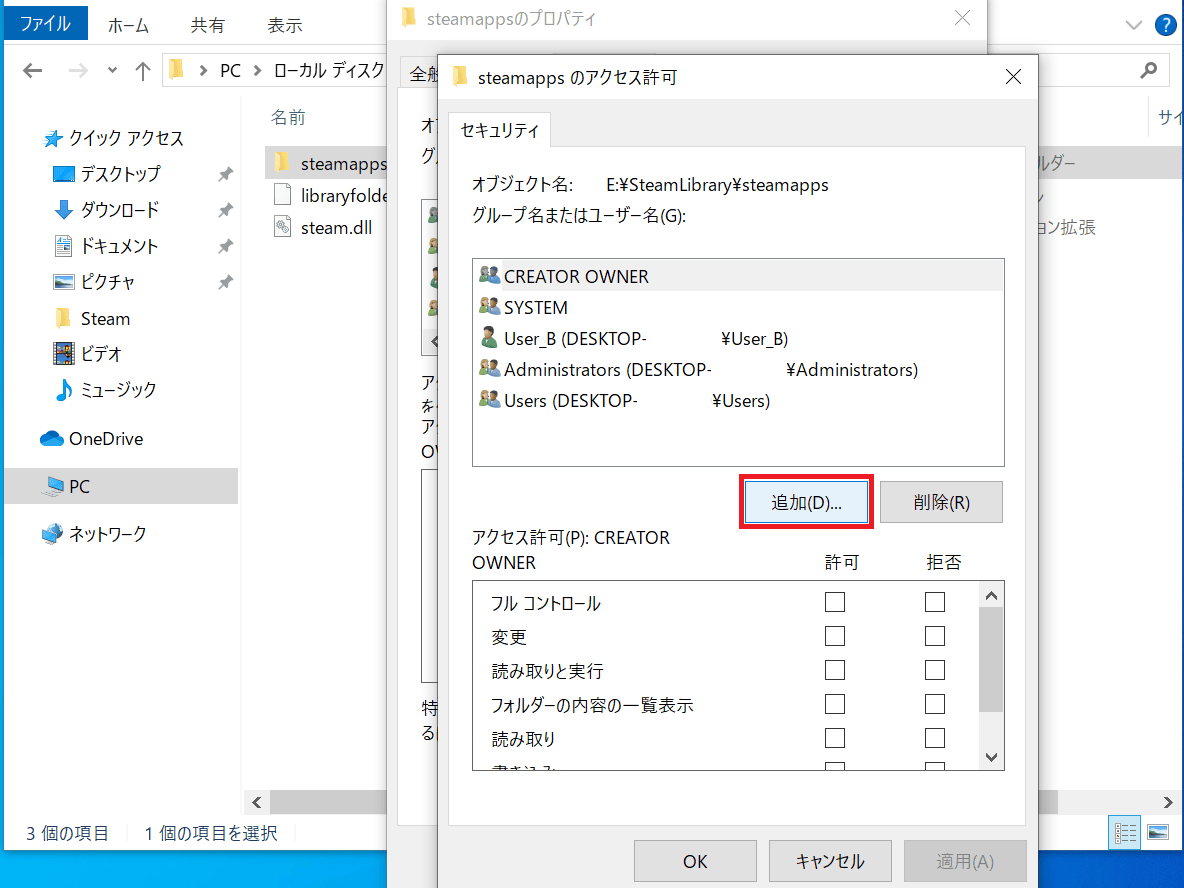Click ローカル ディスク in the address breadcrumb

tap(329, 71)
